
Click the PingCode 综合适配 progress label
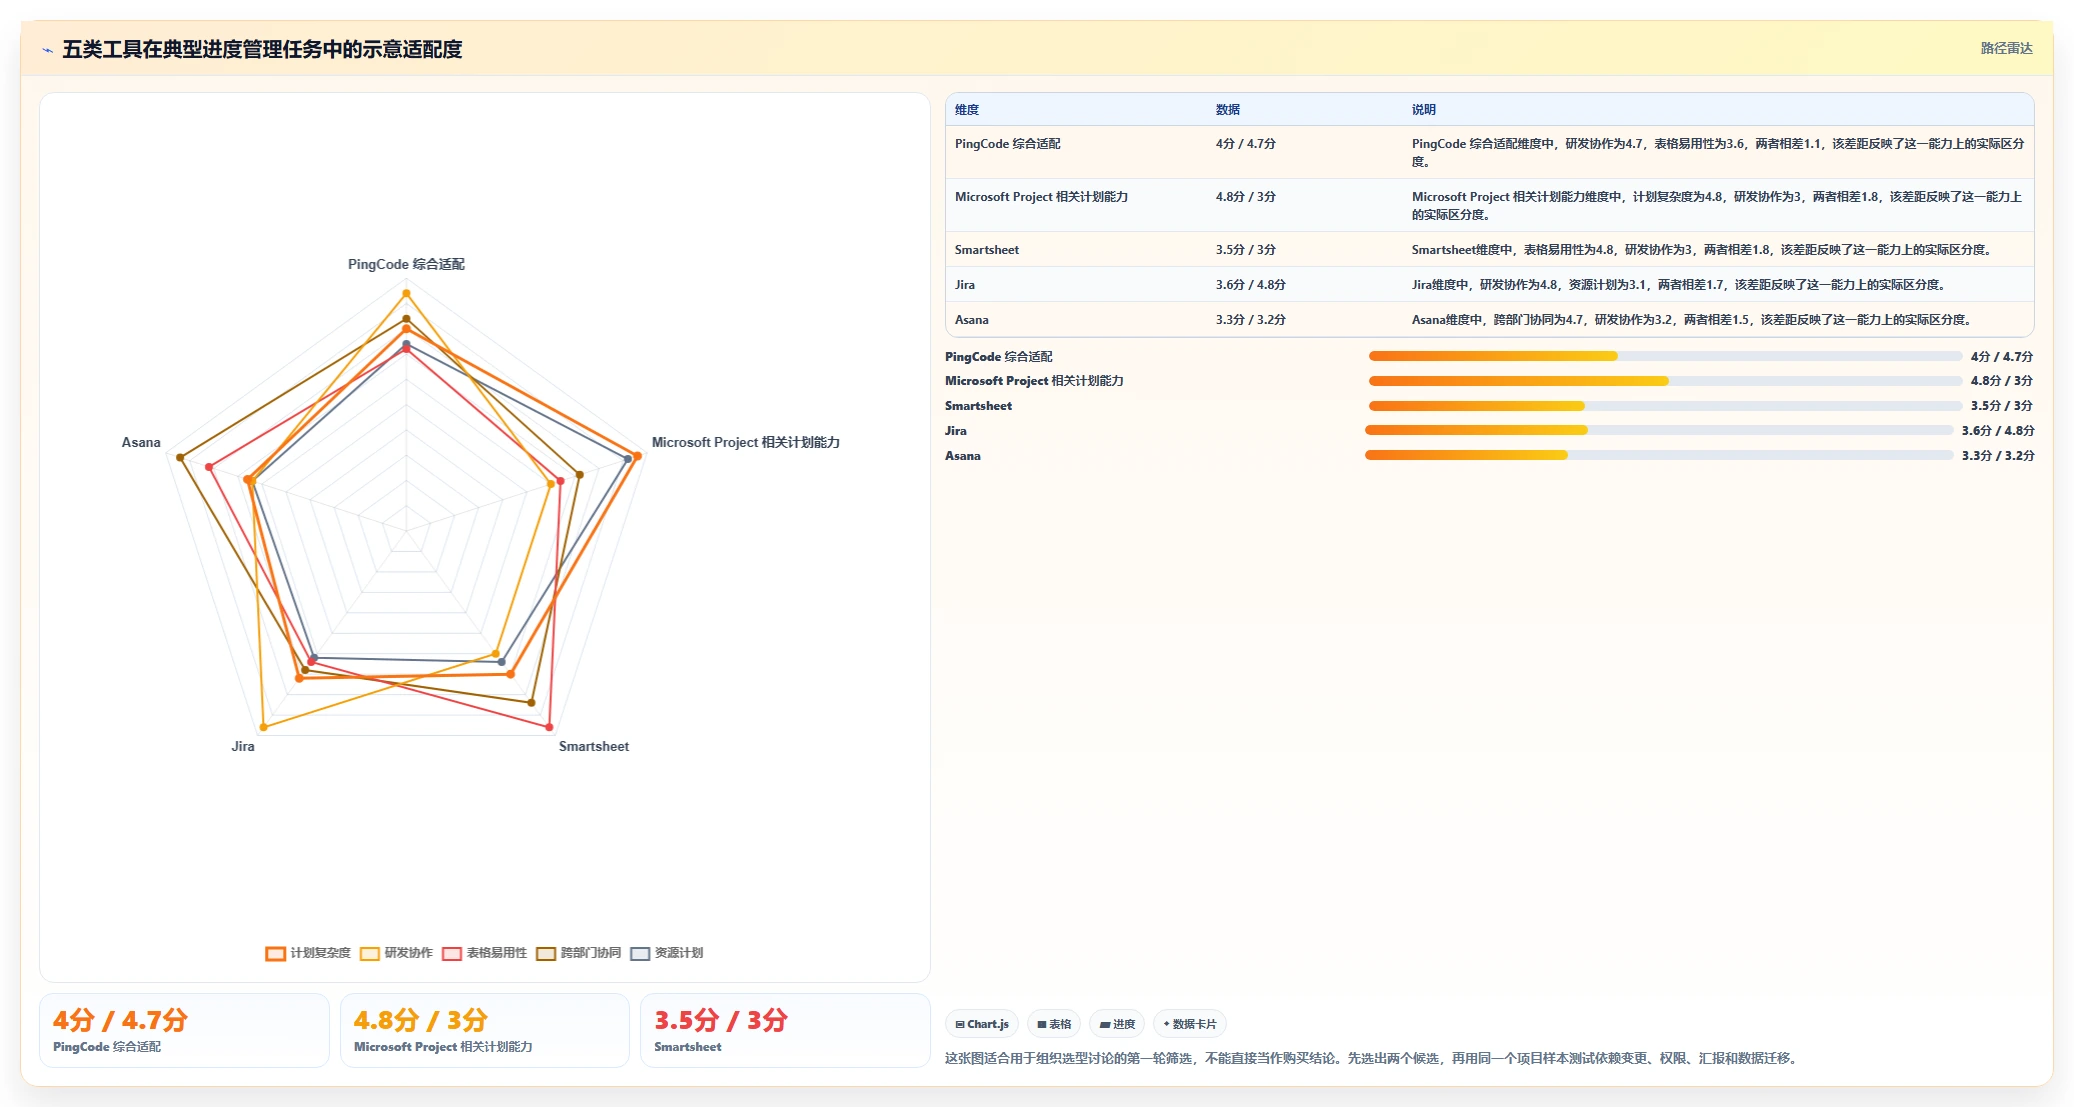coord(998,357)
